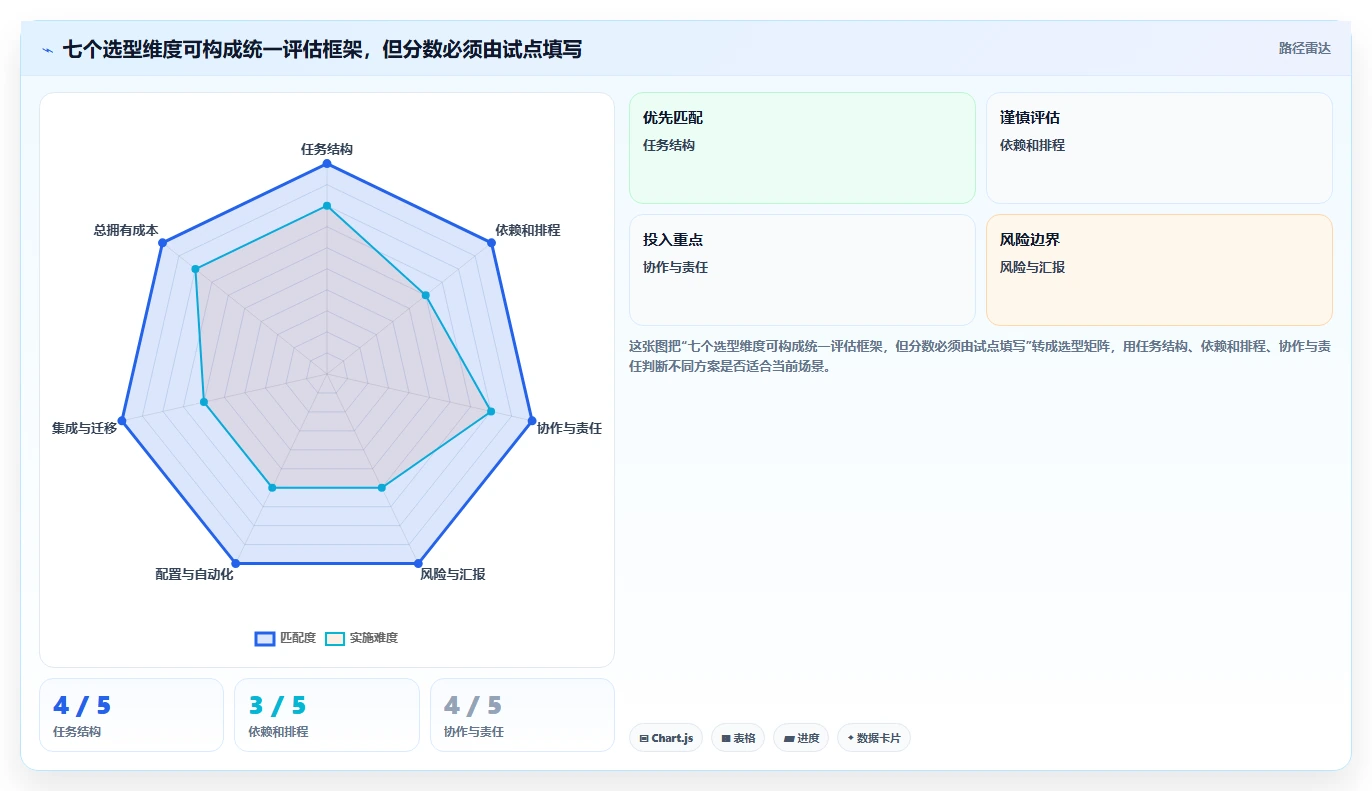The height and width of the screenshot is (791, 1372).
Task: Click the 匹配度 data point at 任务结构
Action: pos(326,163)
